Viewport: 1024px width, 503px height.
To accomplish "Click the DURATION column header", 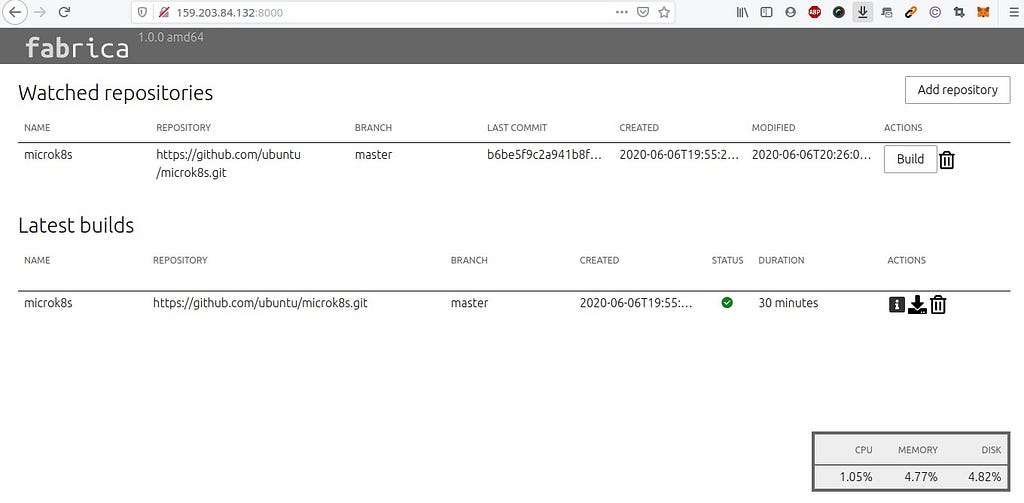I will coord(781,260).
